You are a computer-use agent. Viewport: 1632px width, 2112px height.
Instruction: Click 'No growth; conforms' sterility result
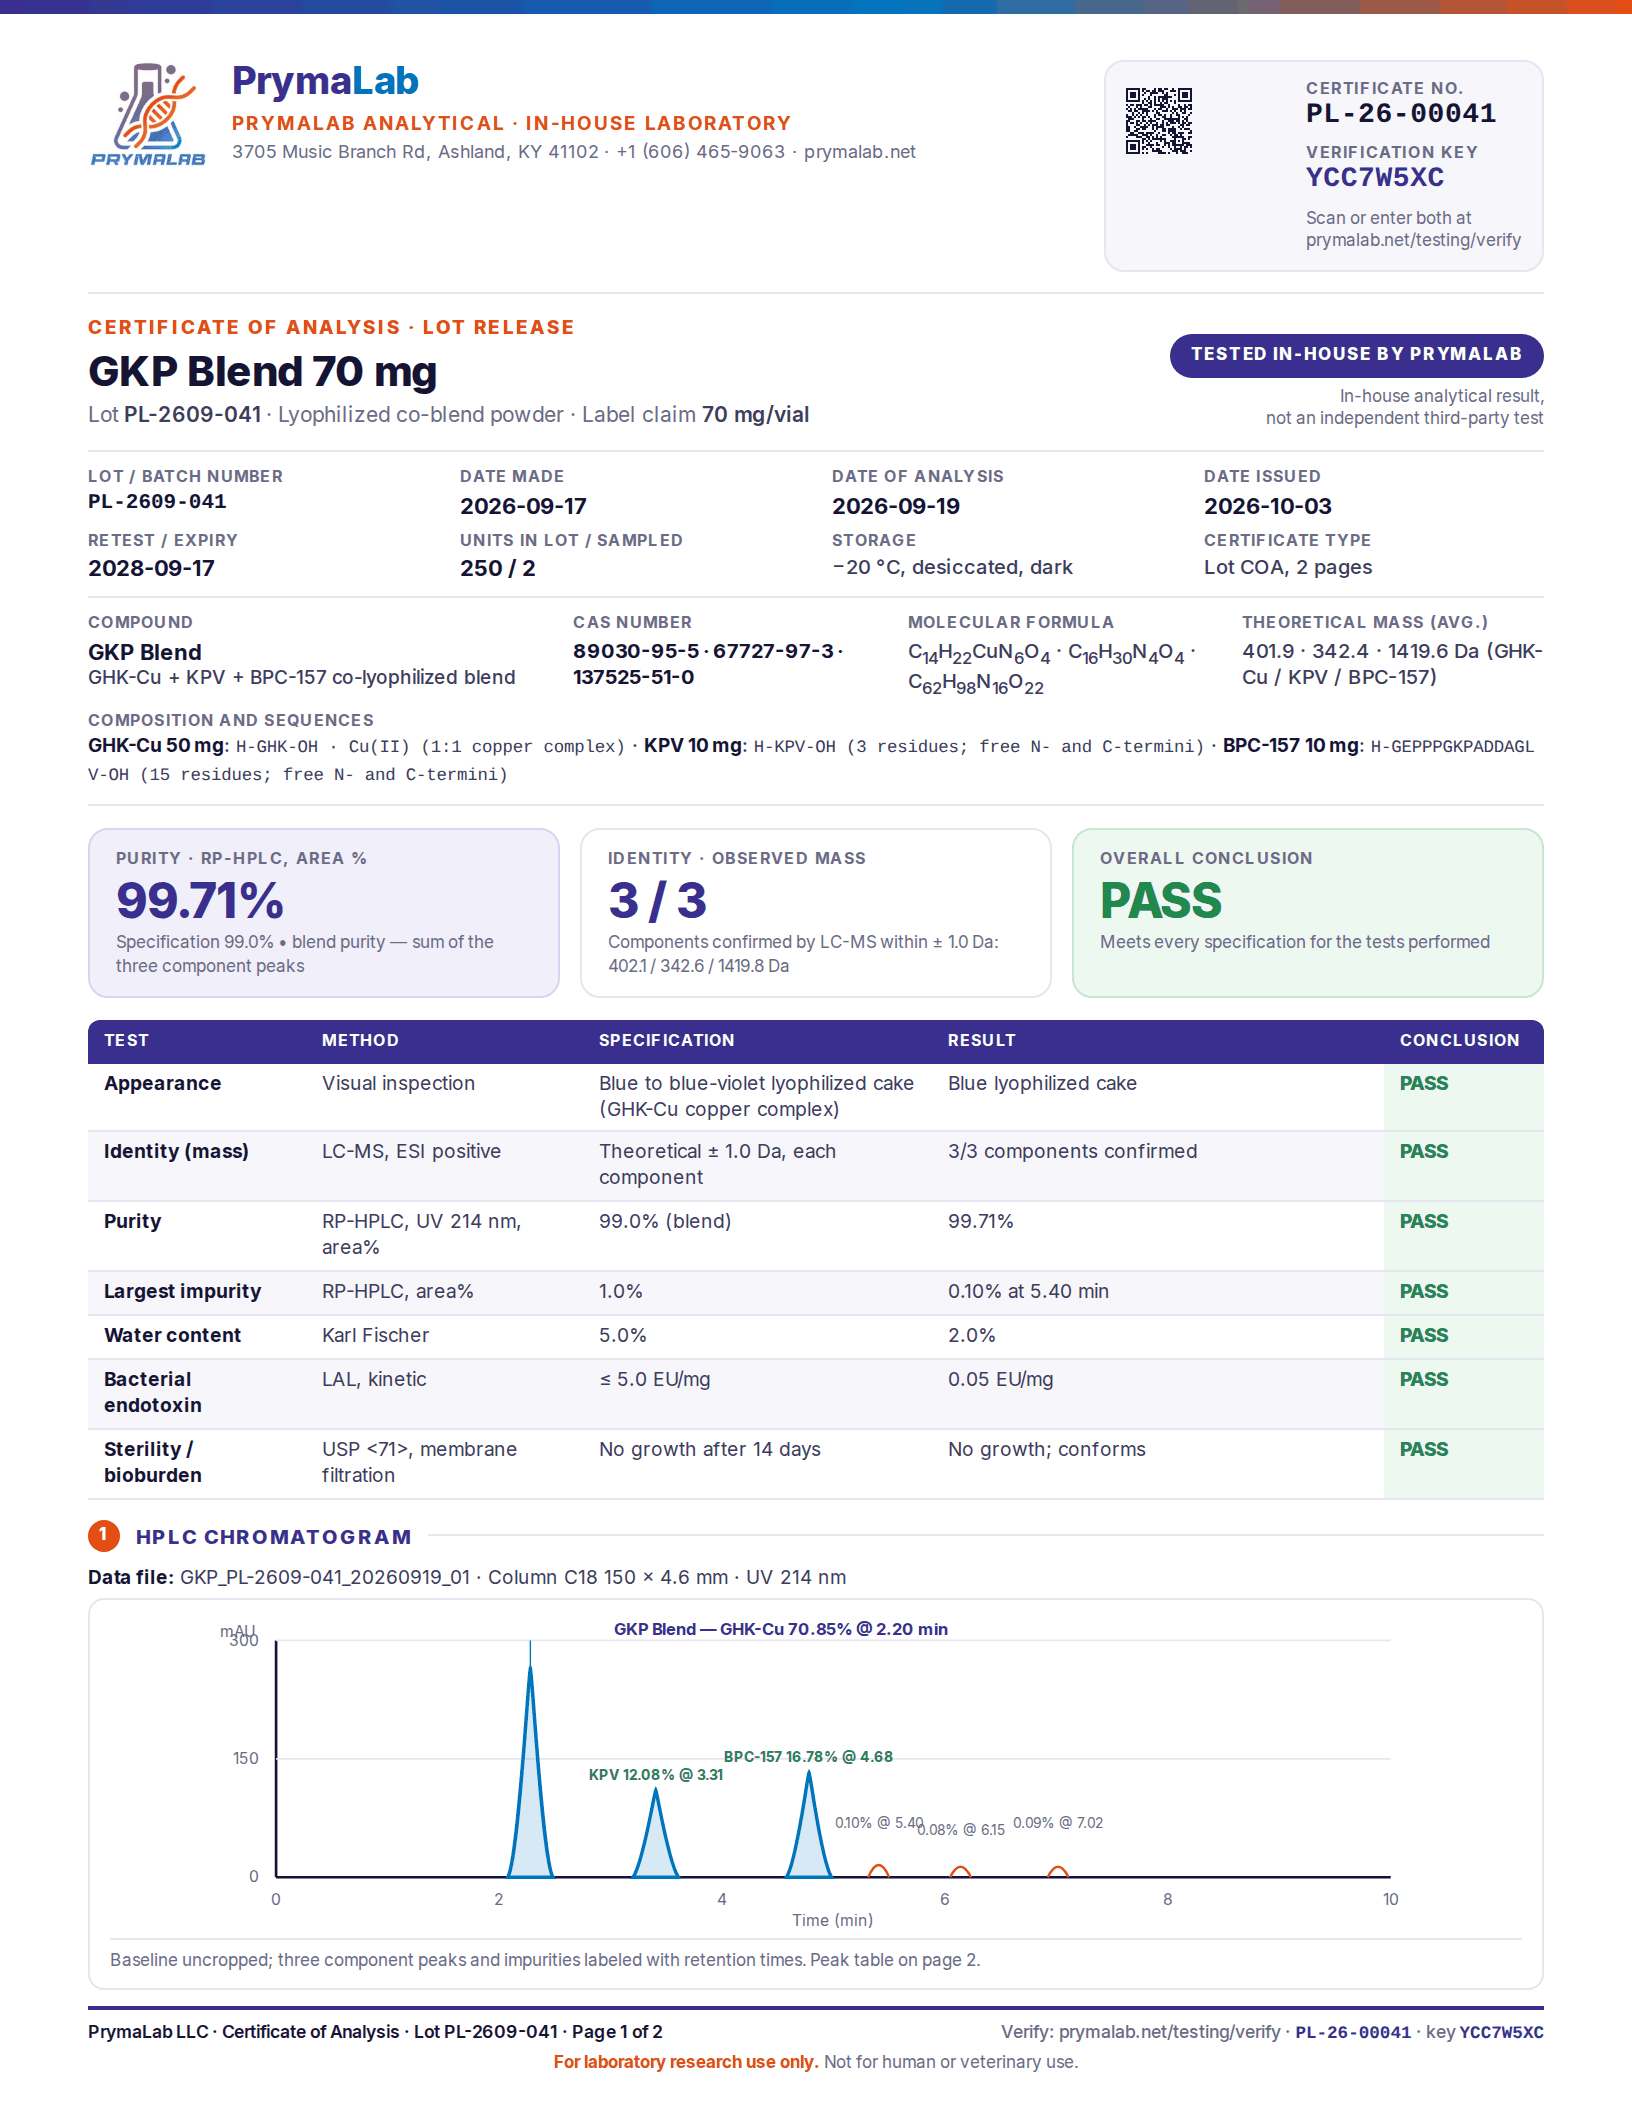click(x=1046, y=1449)
